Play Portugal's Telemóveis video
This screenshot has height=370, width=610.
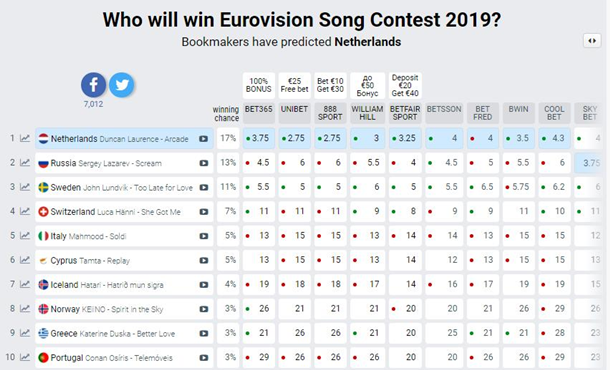click(x=203, y=358)
